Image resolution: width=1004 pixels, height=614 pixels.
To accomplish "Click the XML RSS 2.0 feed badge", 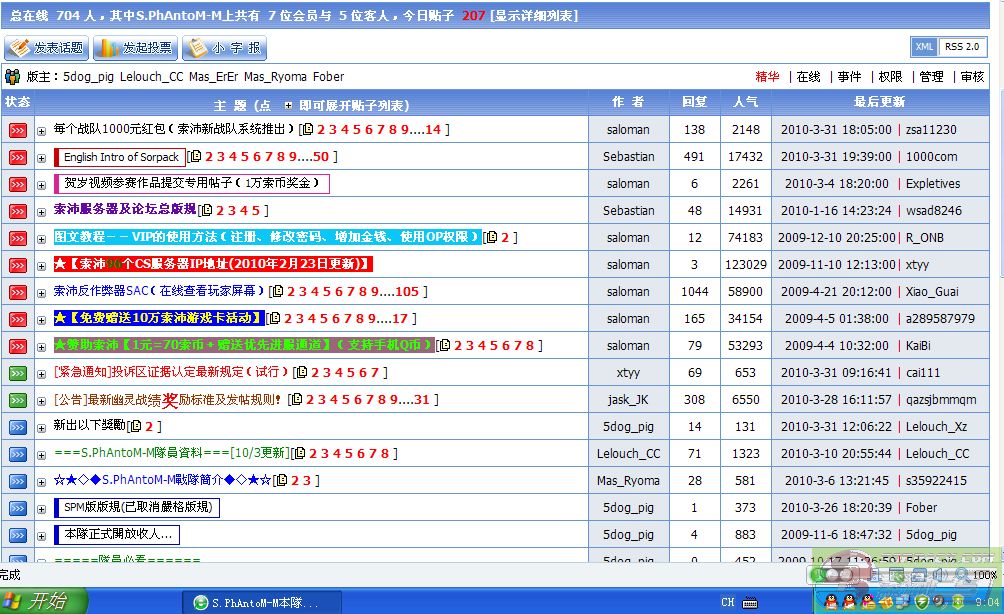I will pos(949,47).
